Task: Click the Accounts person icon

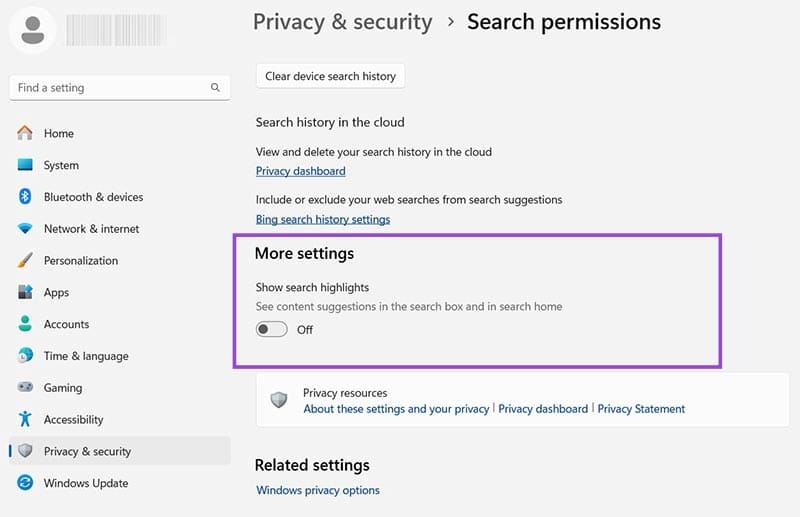Action: (x=24, y=324)
